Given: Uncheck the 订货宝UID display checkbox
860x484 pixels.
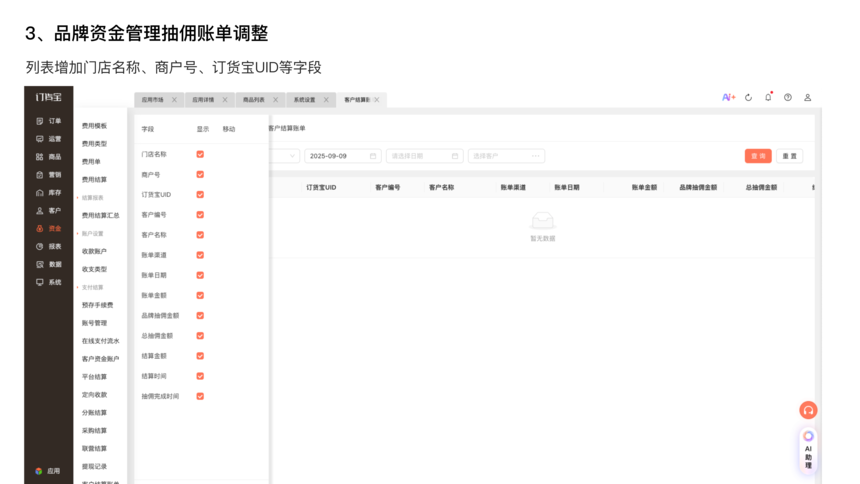Looking at the screenshot, I should point(200,195).
